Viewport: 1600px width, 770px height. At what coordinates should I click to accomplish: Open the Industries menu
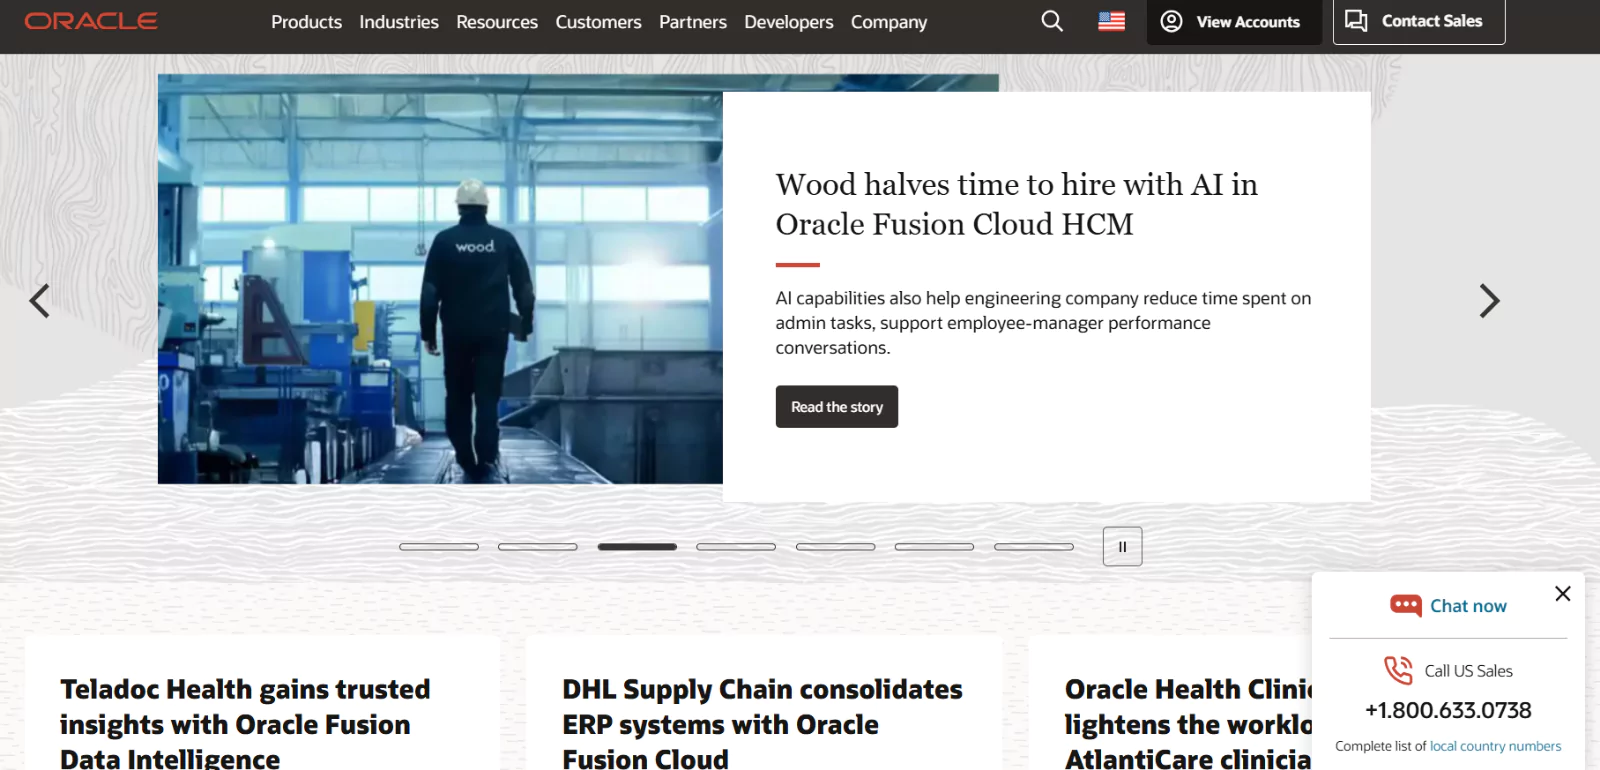click(399, 22)
